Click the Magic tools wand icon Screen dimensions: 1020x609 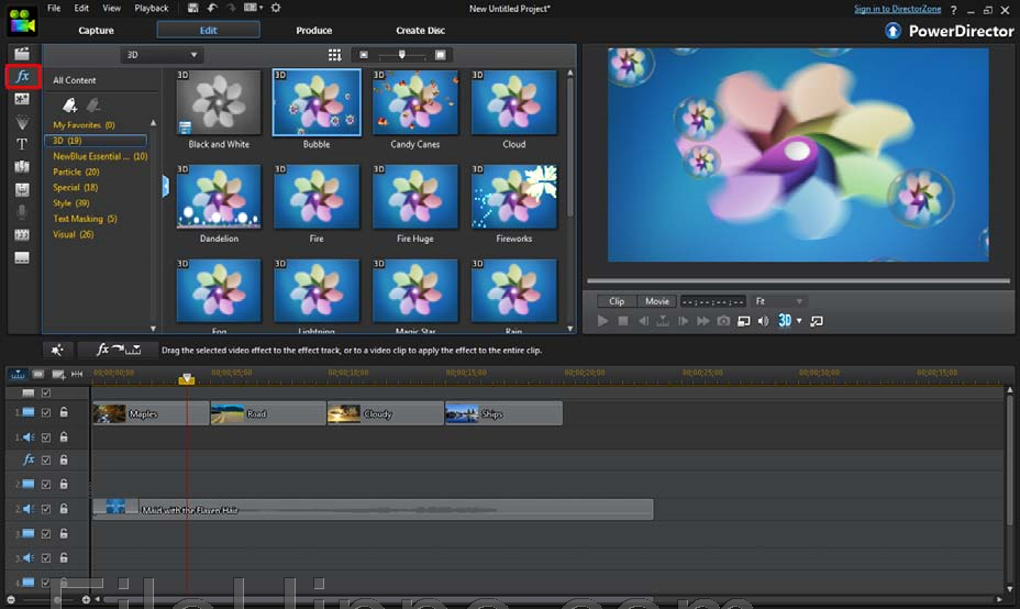coord(57,350)
